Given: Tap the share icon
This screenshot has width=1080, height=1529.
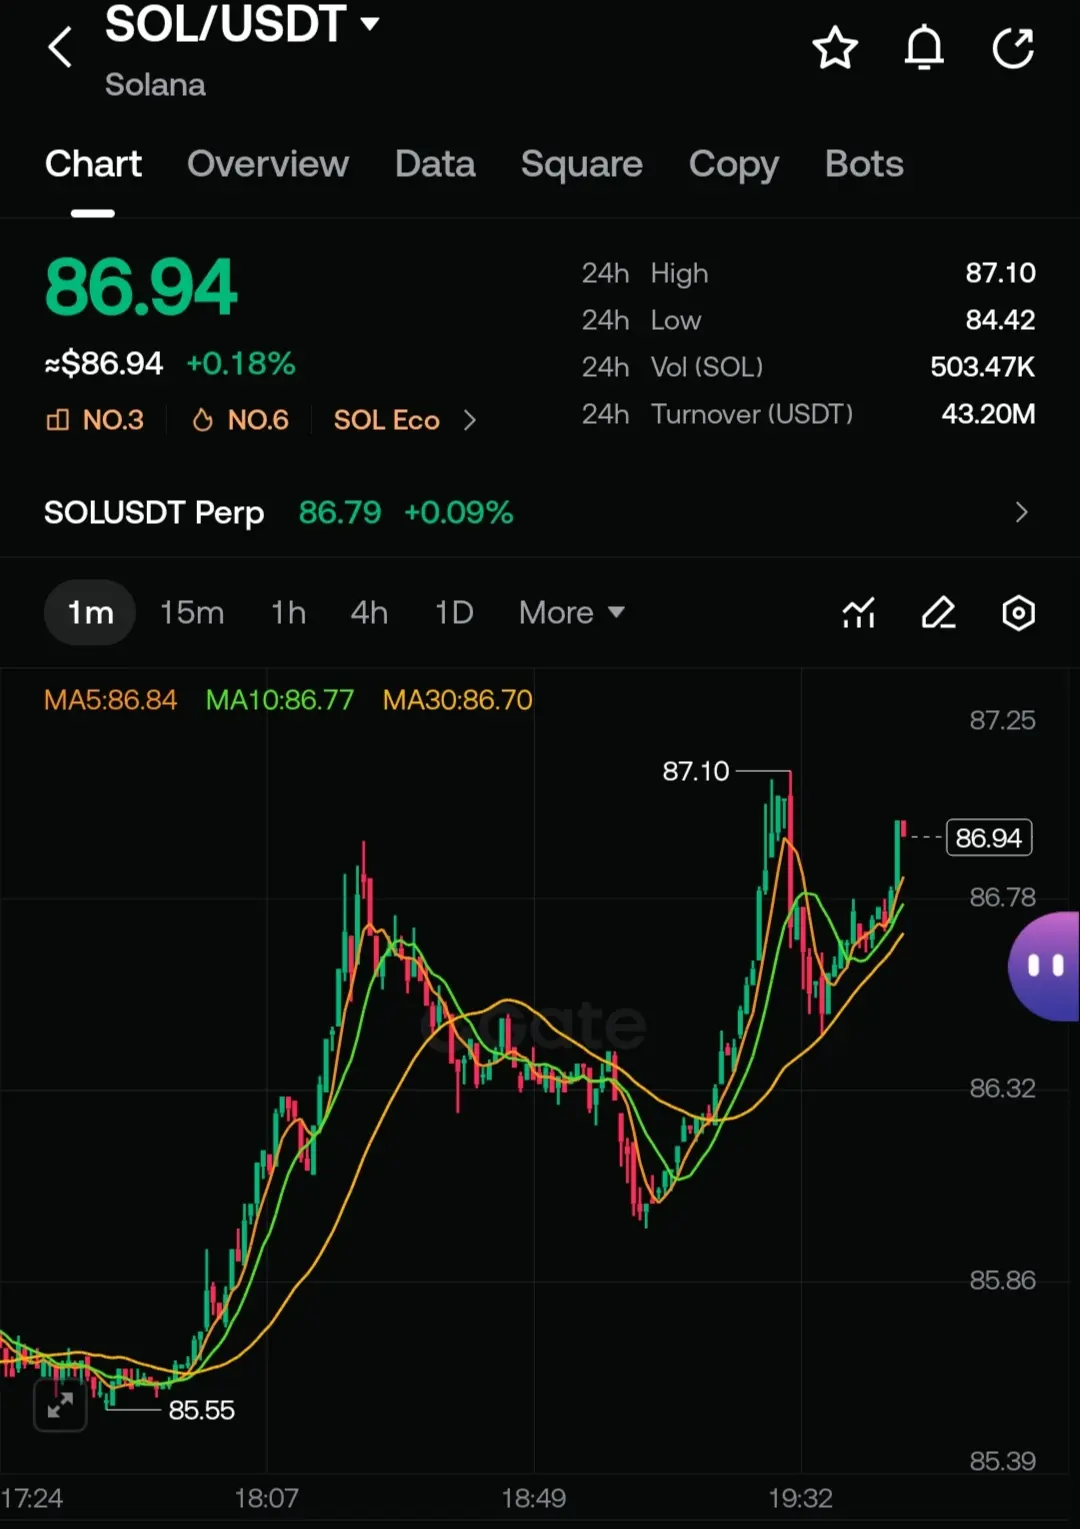Looking at the screenshot, I should pyautogui.click(x=1013, y=48).
